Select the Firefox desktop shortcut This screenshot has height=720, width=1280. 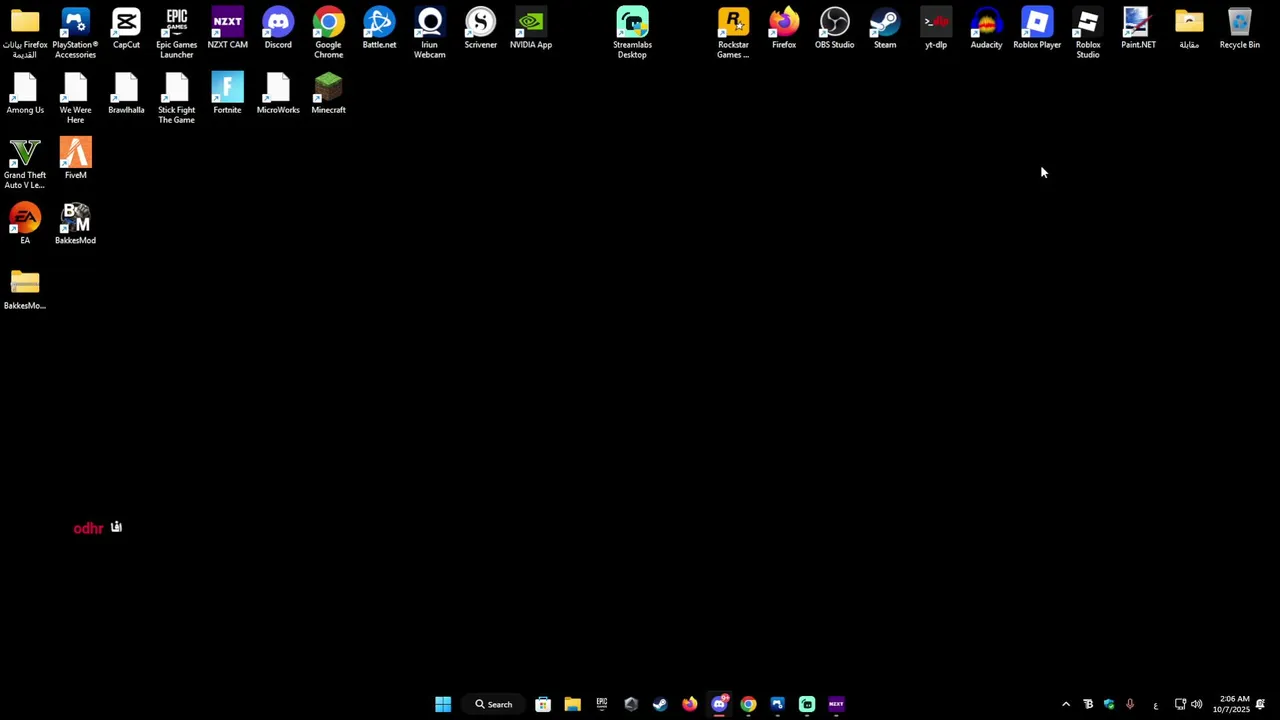point(784,28)
